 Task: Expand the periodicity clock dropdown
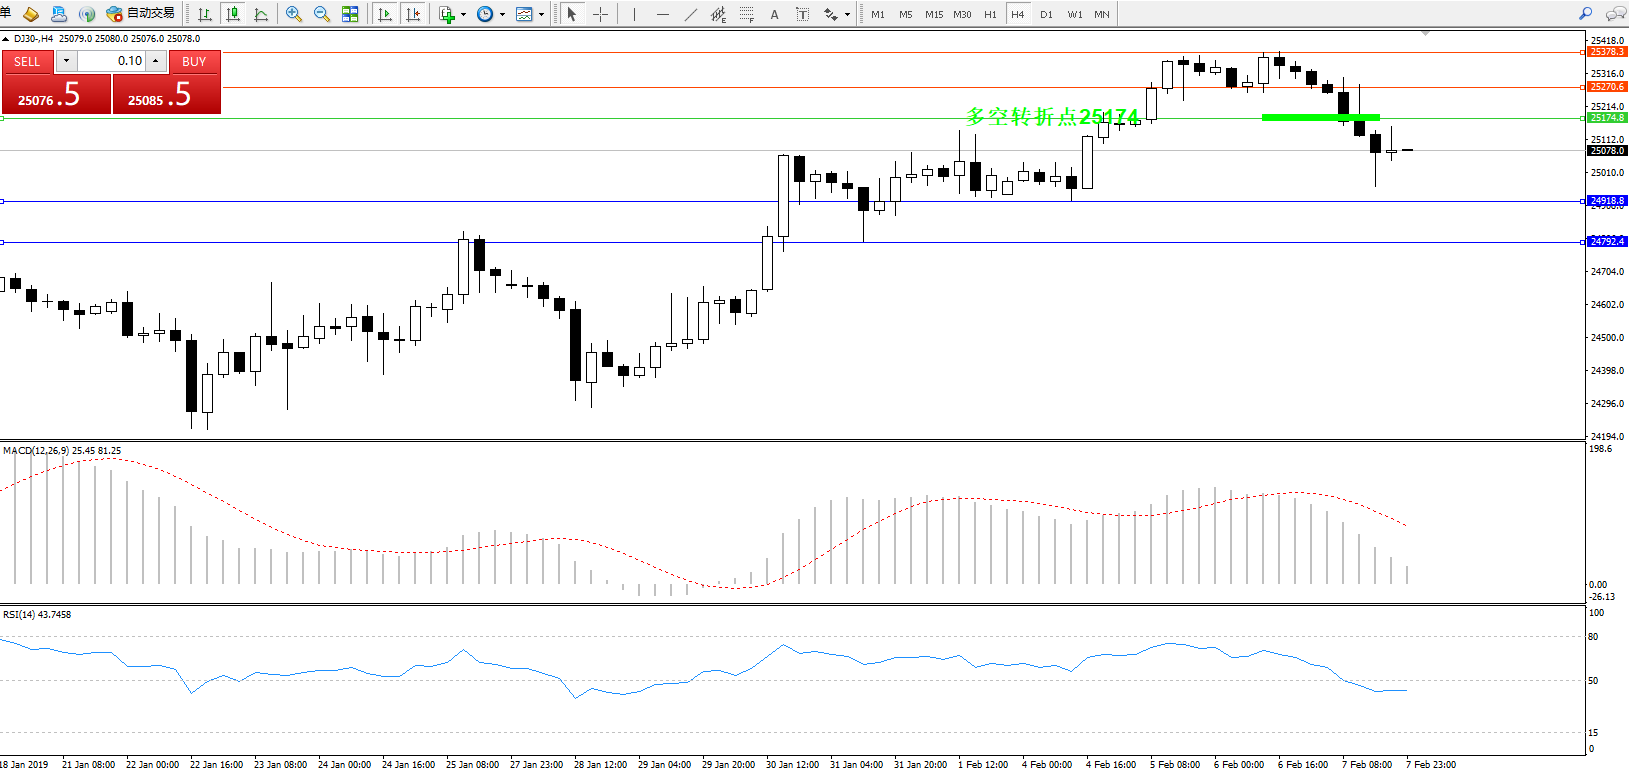coord(502,15)
